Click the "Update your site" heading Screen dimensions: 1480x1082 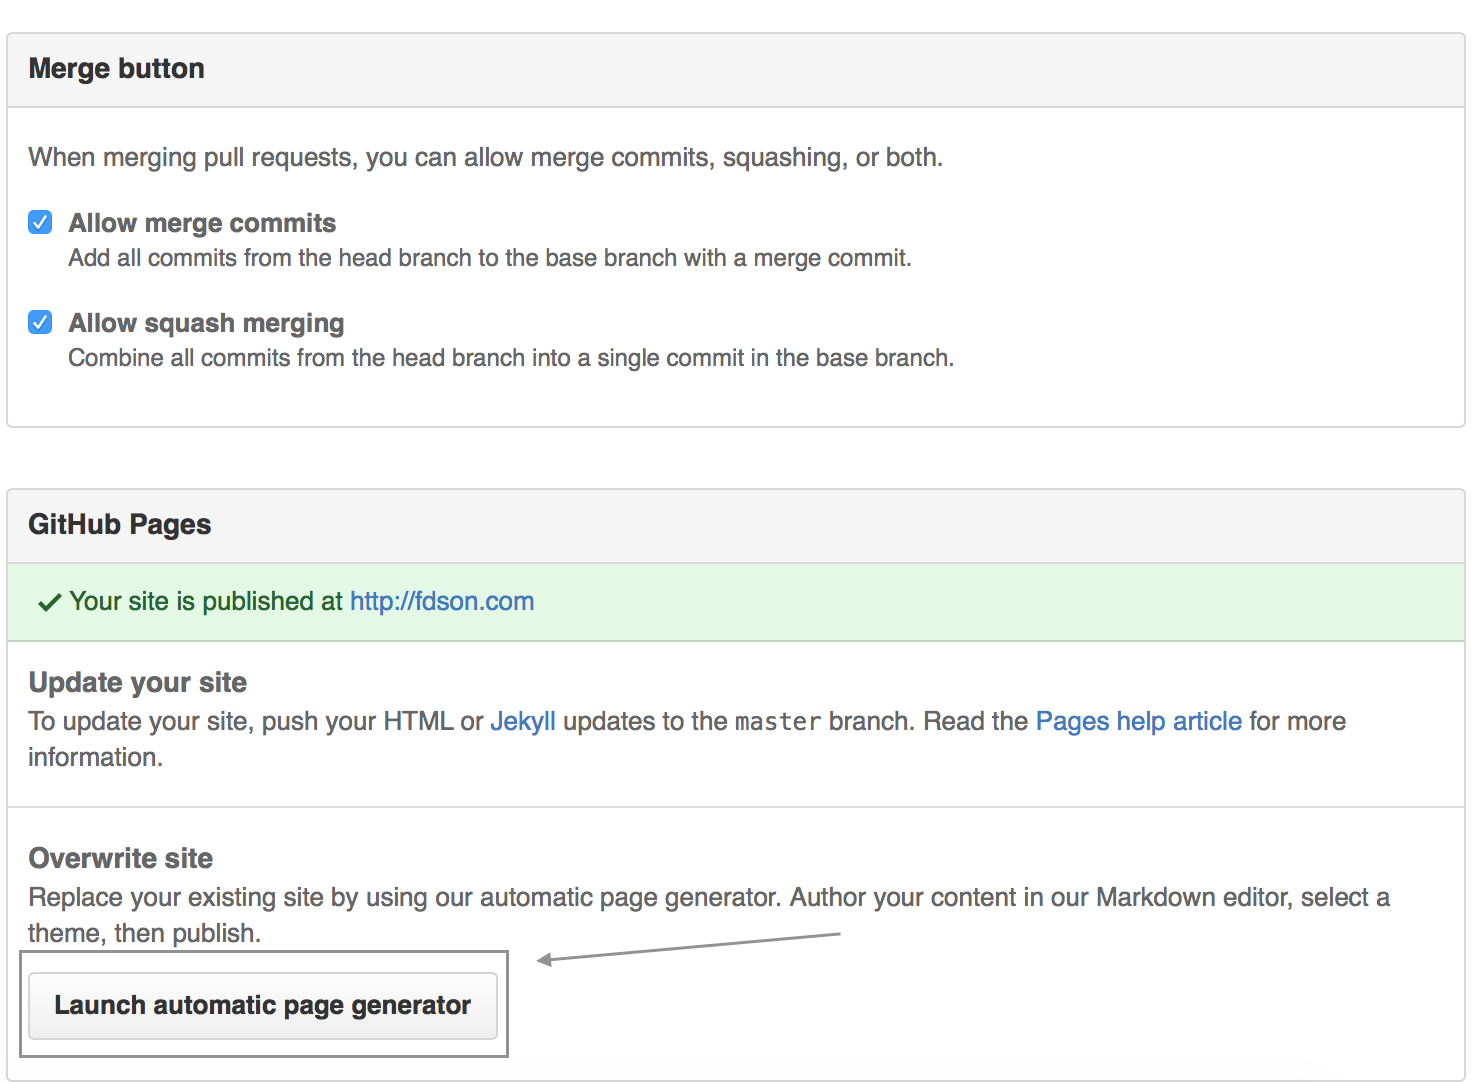click(138, 682)
